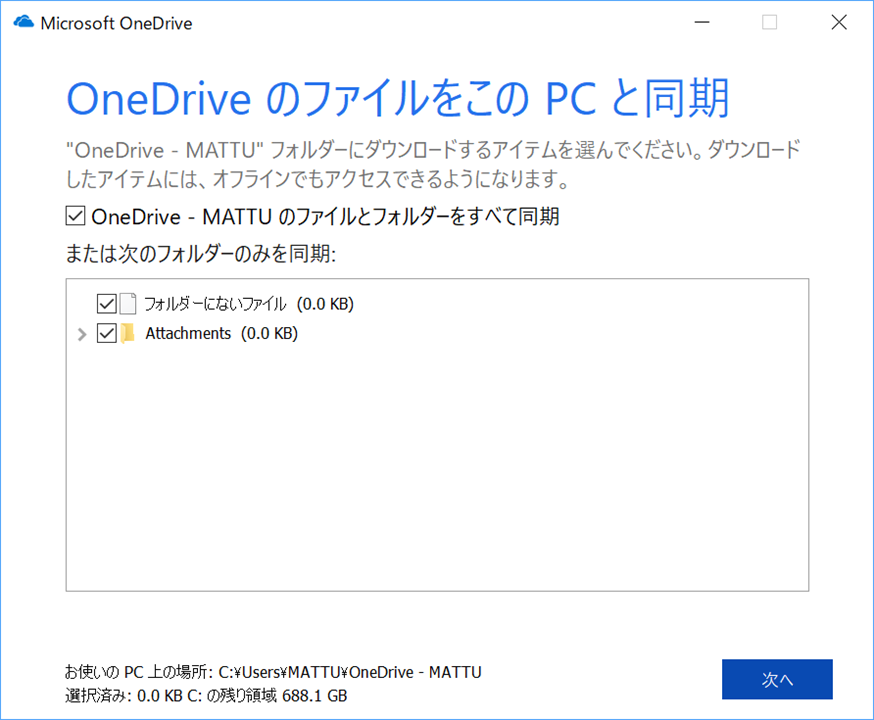Select the フォルダーにないファイル (0.0 KB) label
The image size is (874, 720).
(249, 304)
